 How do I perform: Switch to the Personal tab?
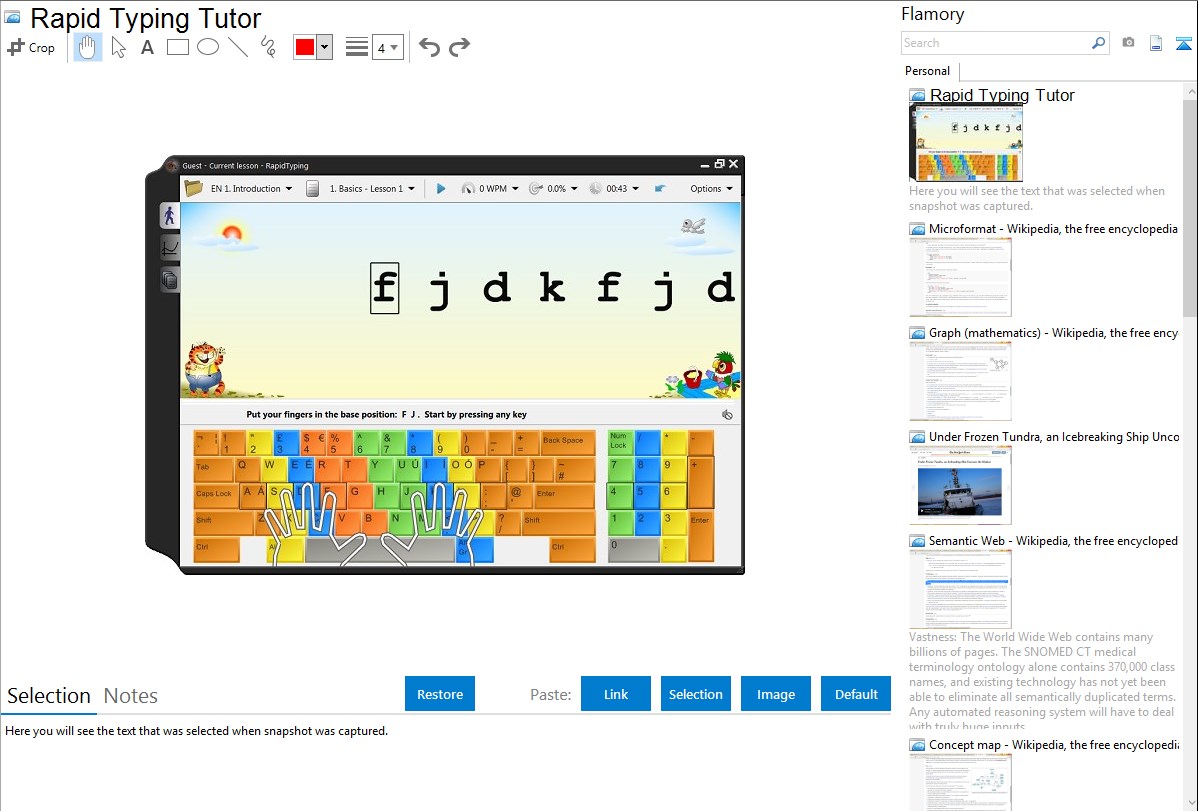point(928,71)
